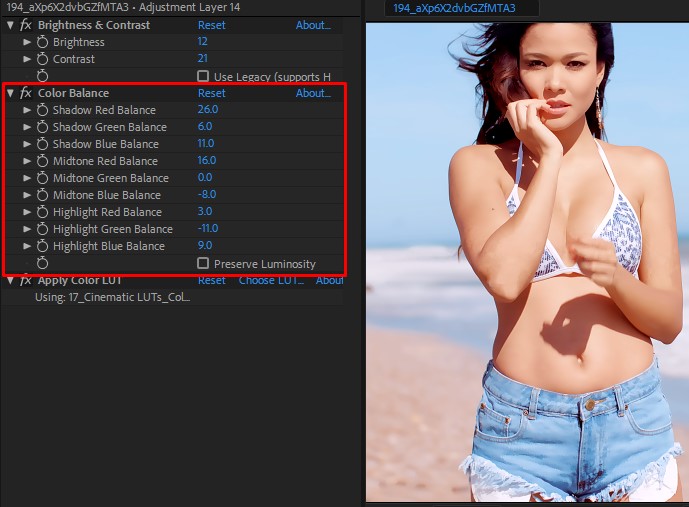Toggle the Midtone Blue Balance stopwatch
689x507 pixels.
42,195
